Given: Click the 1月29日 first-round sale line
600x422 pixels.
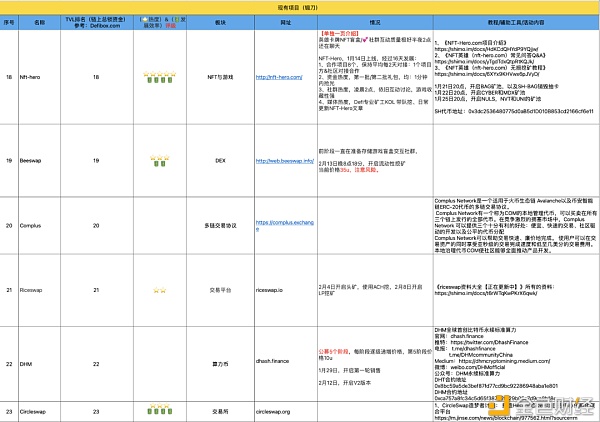Looking at the screenshot, I should [x=349, y=370].
